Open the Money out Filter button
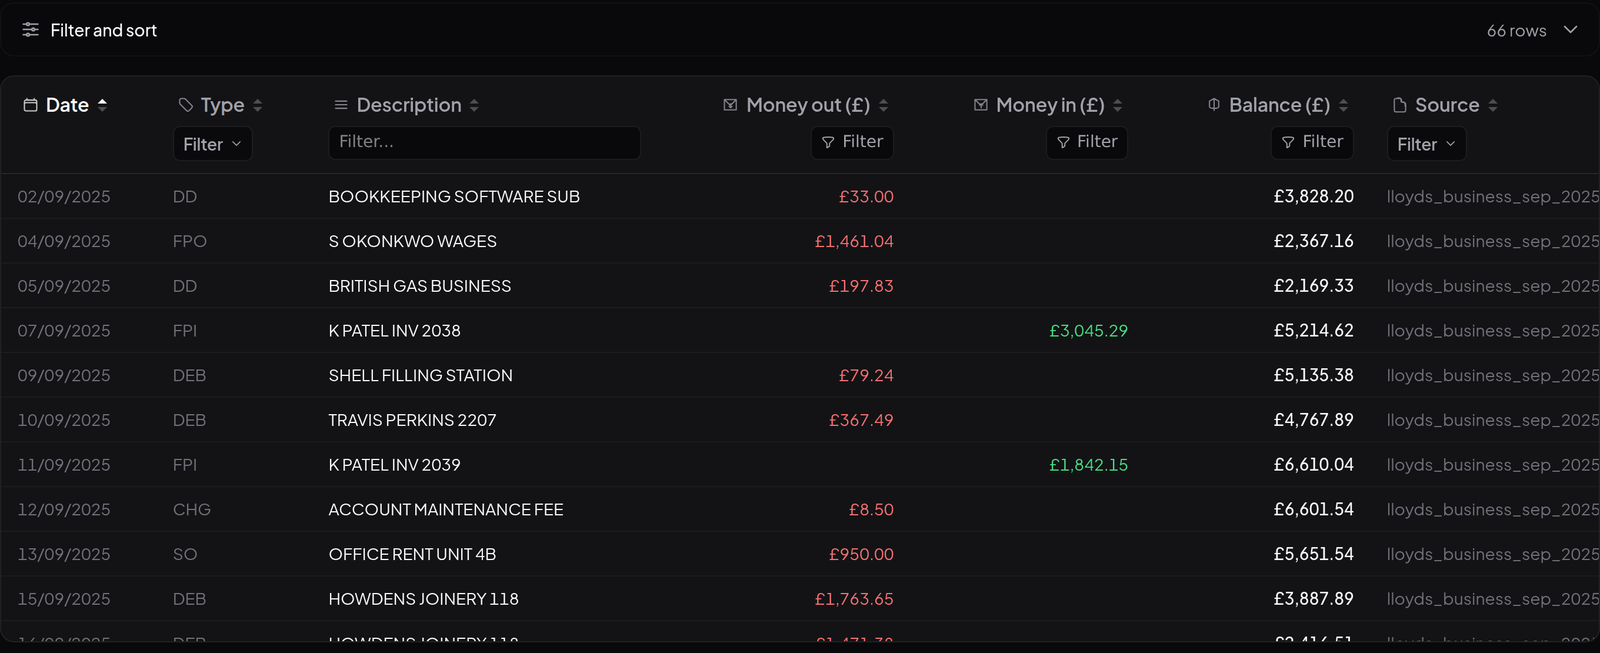 (x=852, y=142)
